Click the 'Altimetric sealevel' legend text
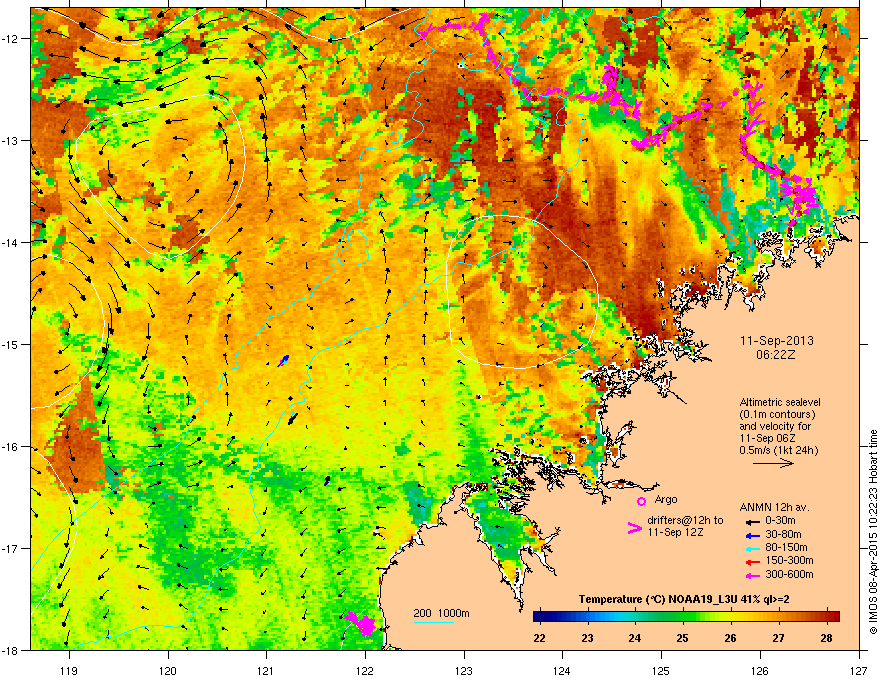Screen dimensions: 880x680 [x=780, y=402]
